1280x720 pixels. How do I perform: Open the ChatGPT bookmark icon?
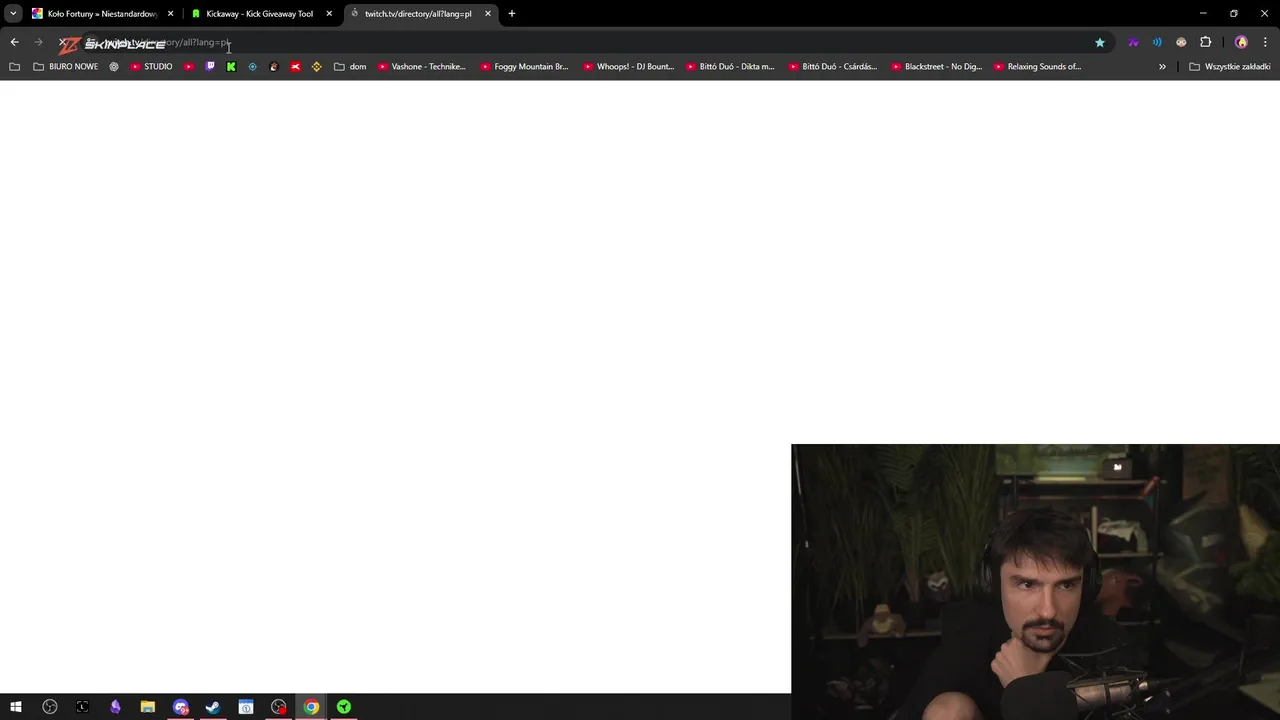point(114,67)
